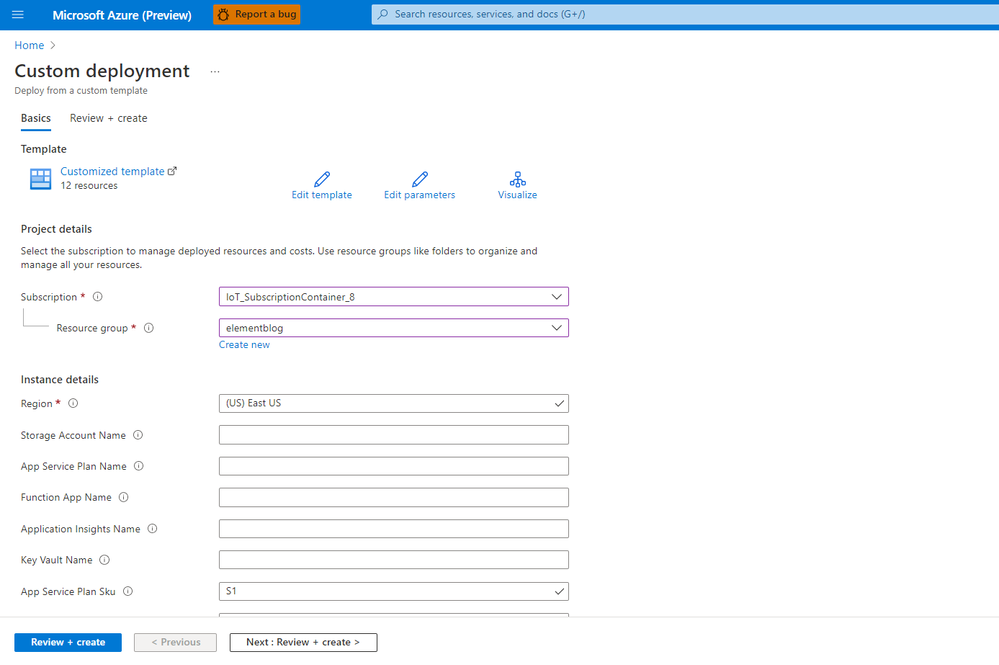Click the Storage Account Name field

tap(394, 435)
